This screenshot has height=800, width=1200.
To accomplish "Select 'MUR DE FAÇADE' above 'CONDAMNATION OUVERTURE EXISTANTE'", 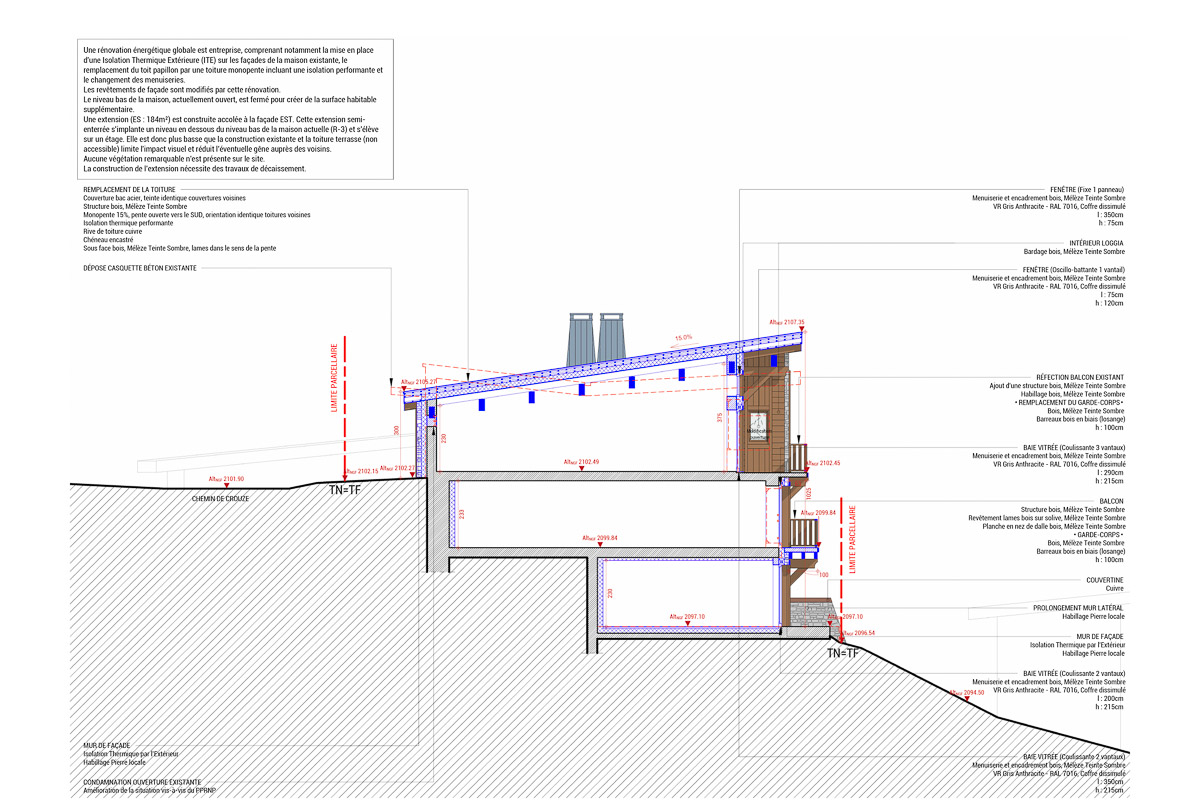I will pyautogui.click(x=107, y=745).
